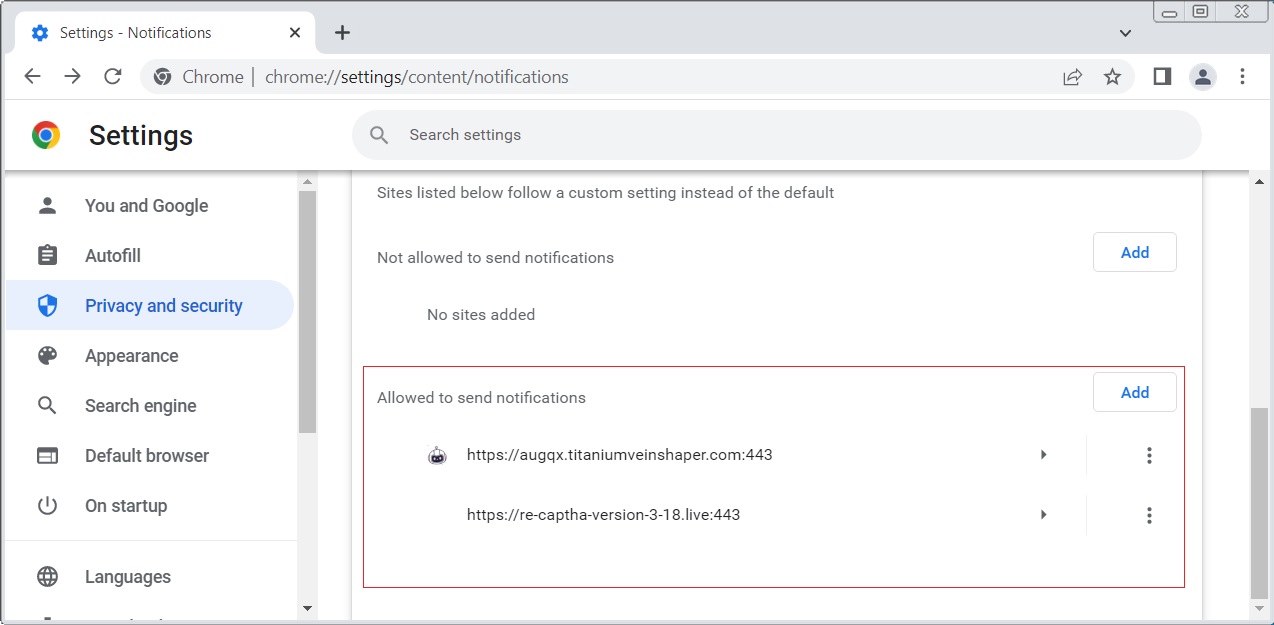Click the Appearance palette icon
Screen dimensions: 1274x625
point(47,355)
